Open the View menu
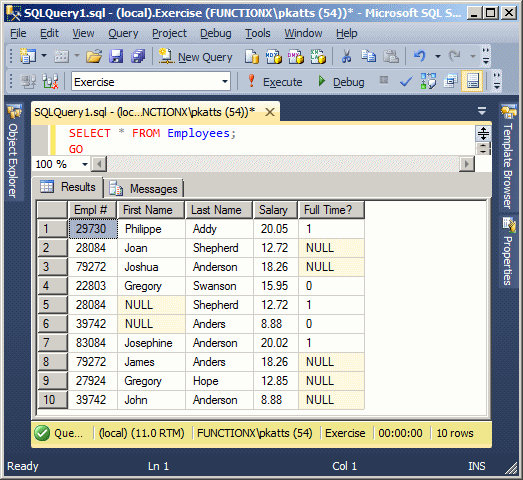The width and height of the screenshot is (523, 480). point(83,33)
